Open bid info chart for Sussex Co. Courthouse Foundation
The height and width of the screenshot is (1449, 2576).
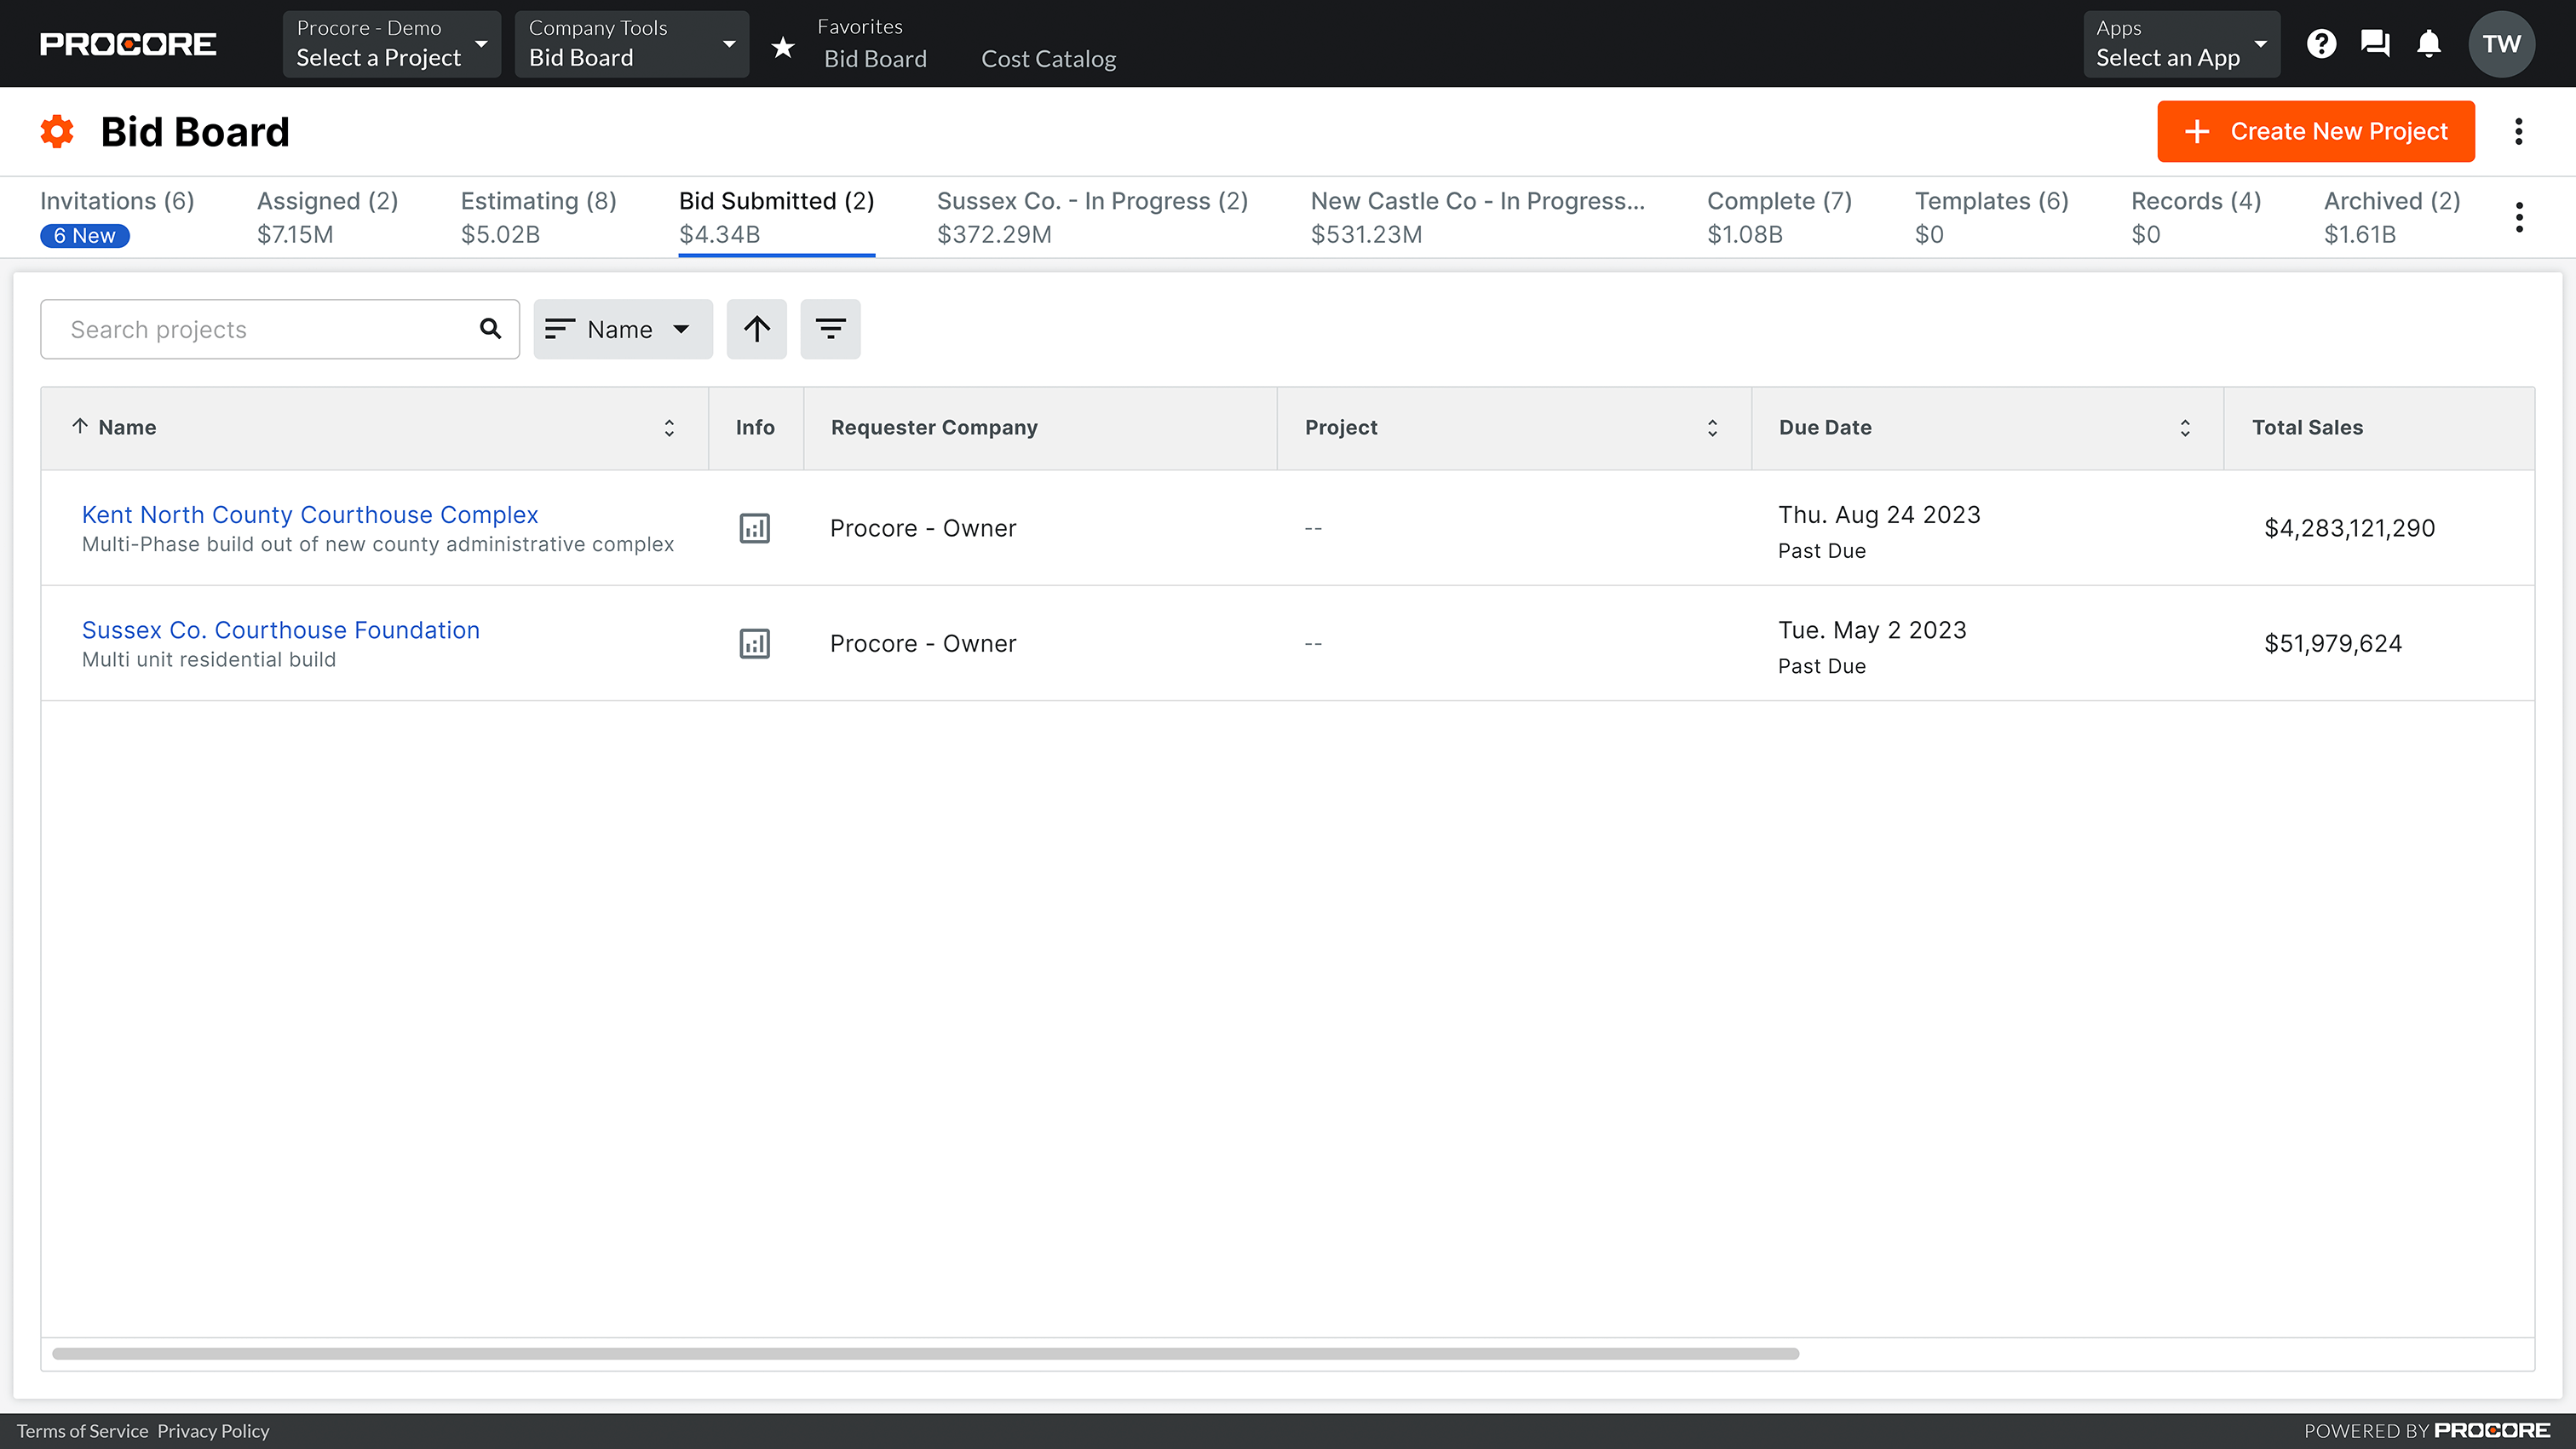755,643
